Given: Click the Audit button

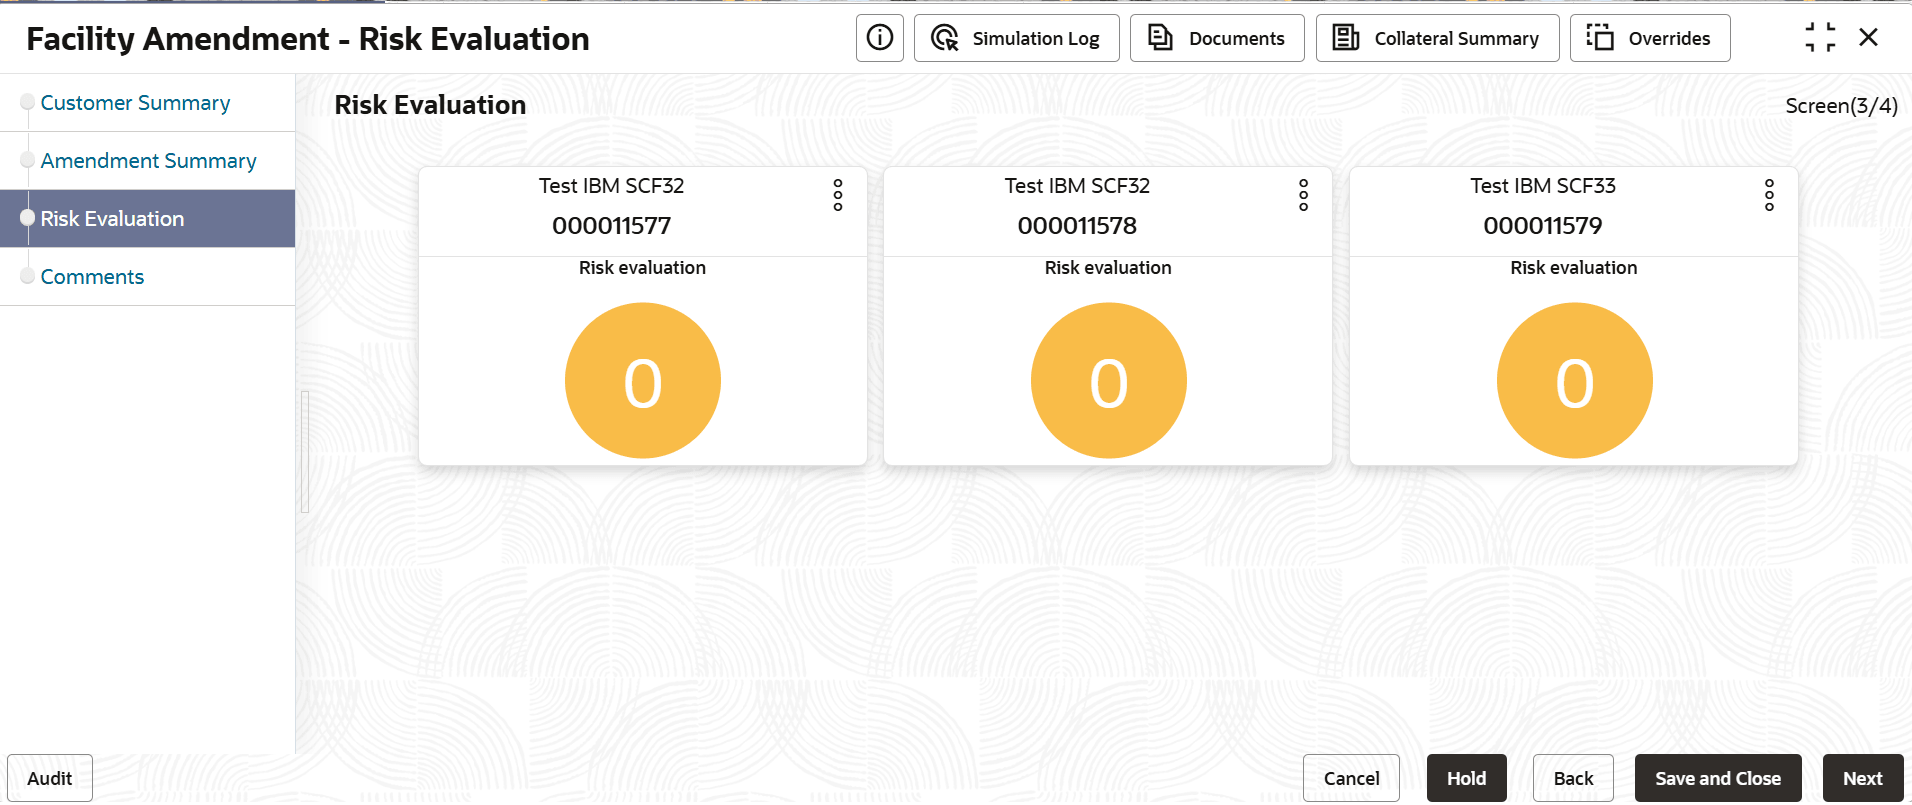Looking at the screenshot, I should tap(50, 778).
